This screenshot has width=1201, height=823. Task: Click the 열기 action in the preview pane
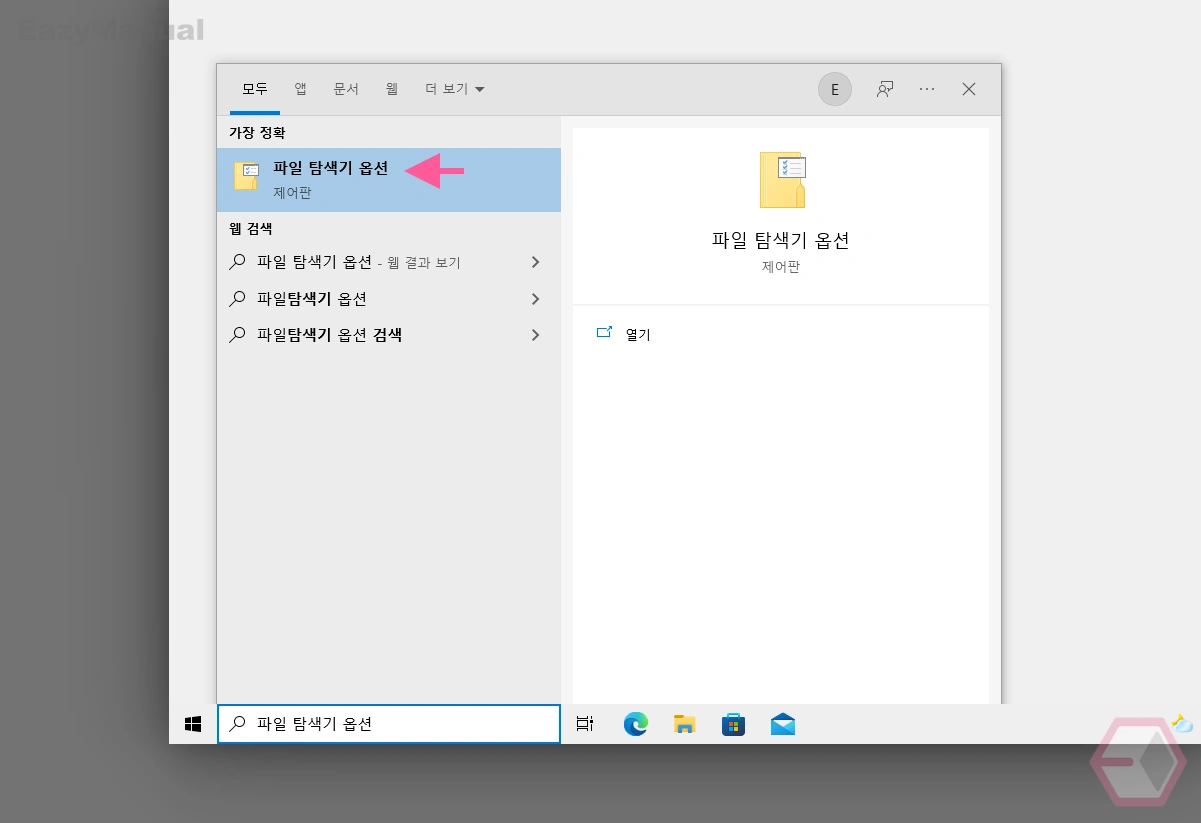(638, 335)
